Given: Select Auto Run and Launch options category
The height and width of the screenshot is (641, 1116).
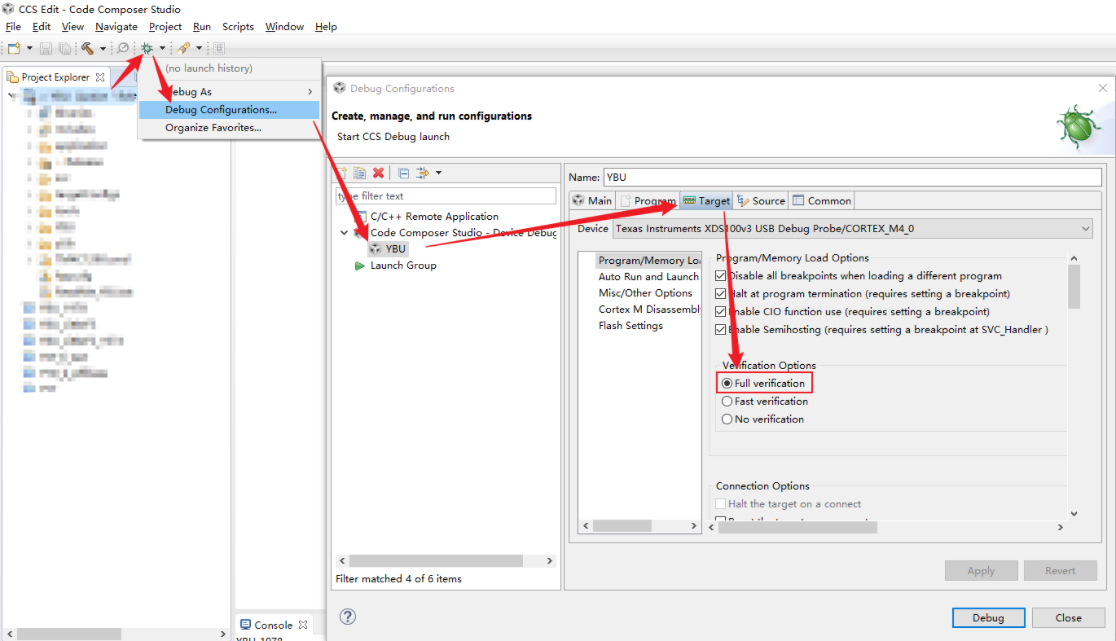Looking at the screenshot, I should (648, 277).
